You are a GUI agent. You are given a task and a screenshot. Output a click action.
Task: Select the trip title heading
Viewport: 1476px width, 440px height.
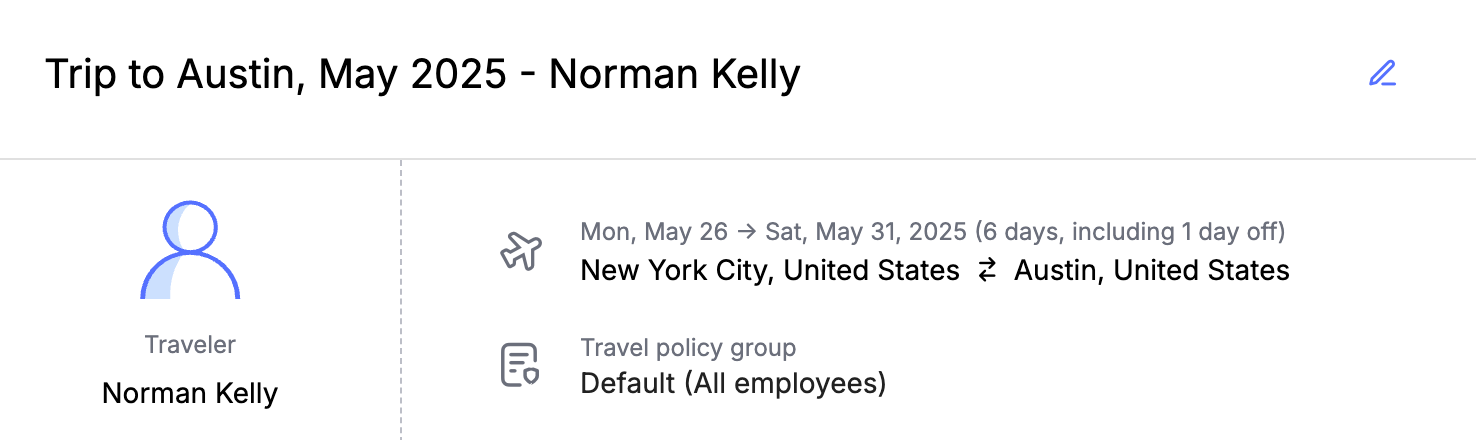(x=423, y=75)
